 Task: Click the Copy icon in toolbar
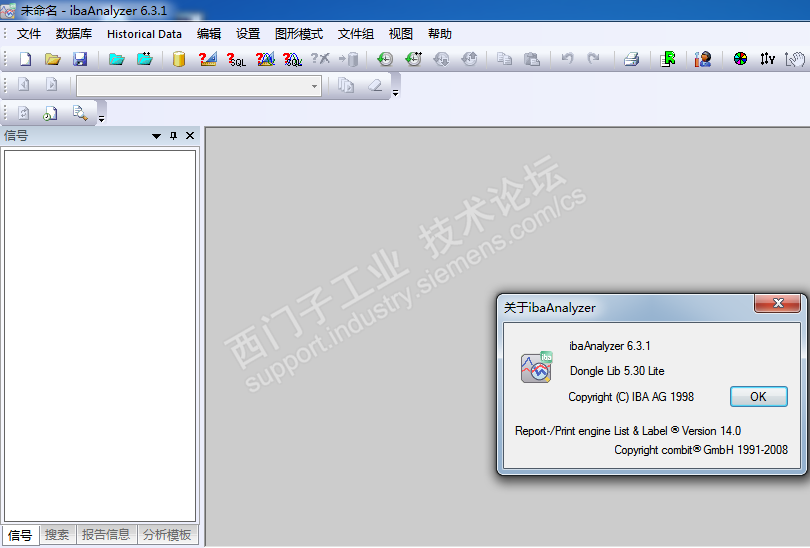[504, 59]
